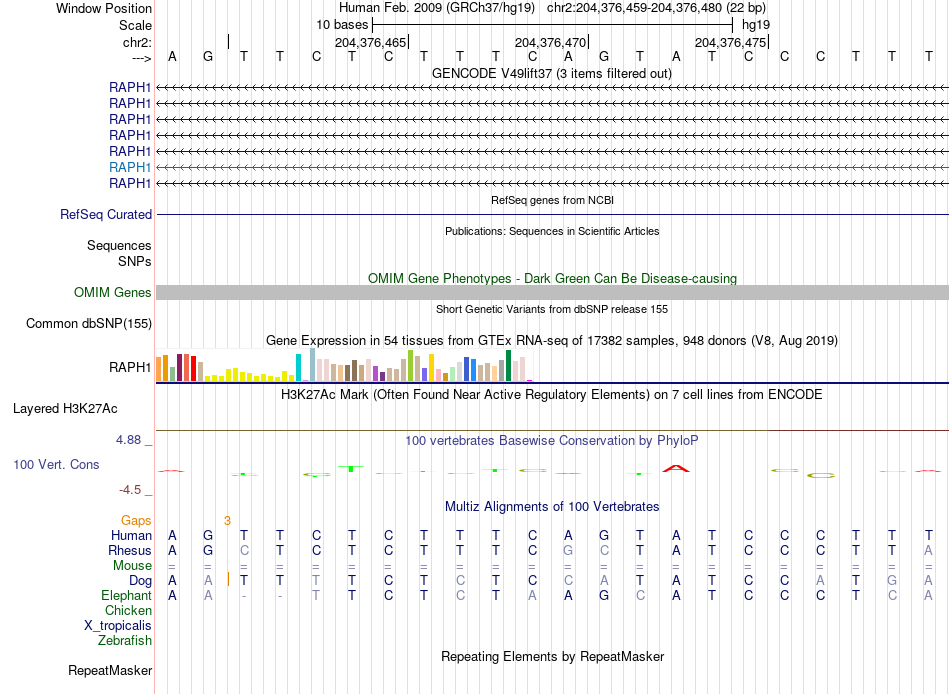Image resolution: width=950 pixels, height=694 pixels.
Task: Open the GTEx Gene Expression track title
Action: (x=552, y=341)
